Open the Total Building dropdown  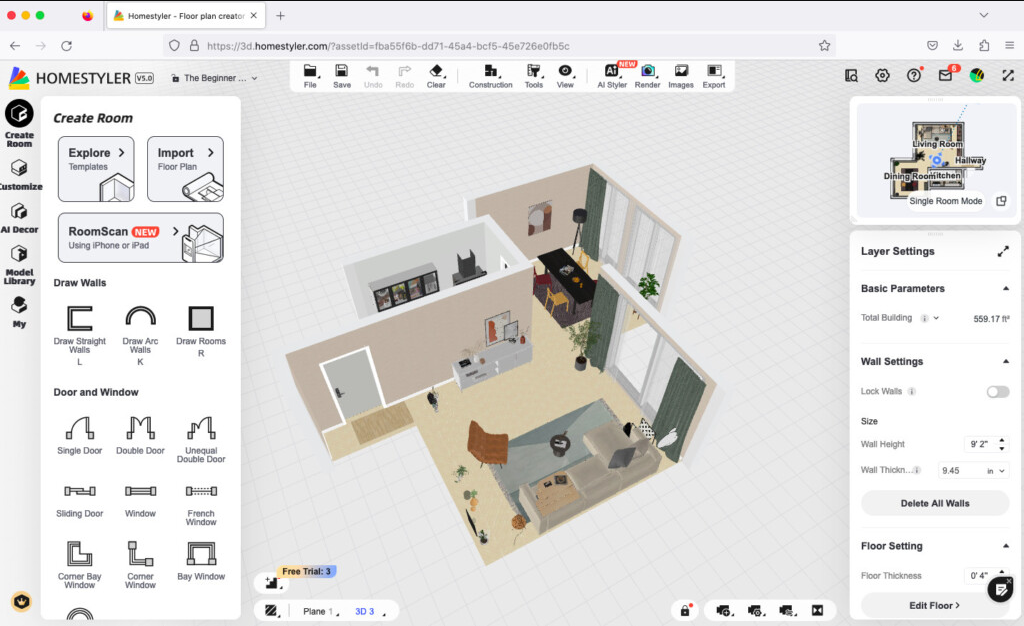click(936, 318)
